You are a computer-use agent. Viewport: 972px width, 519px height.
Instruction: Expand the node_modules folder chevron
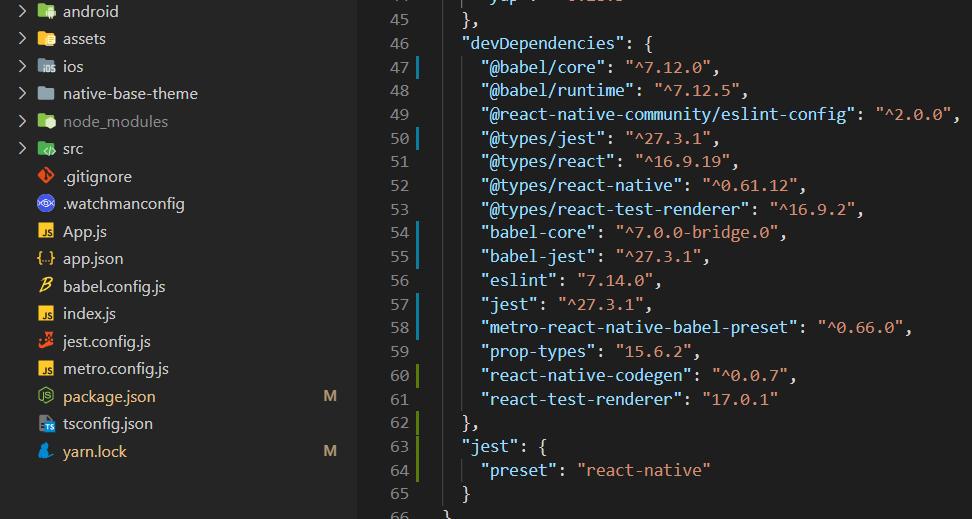coord(22,122)
